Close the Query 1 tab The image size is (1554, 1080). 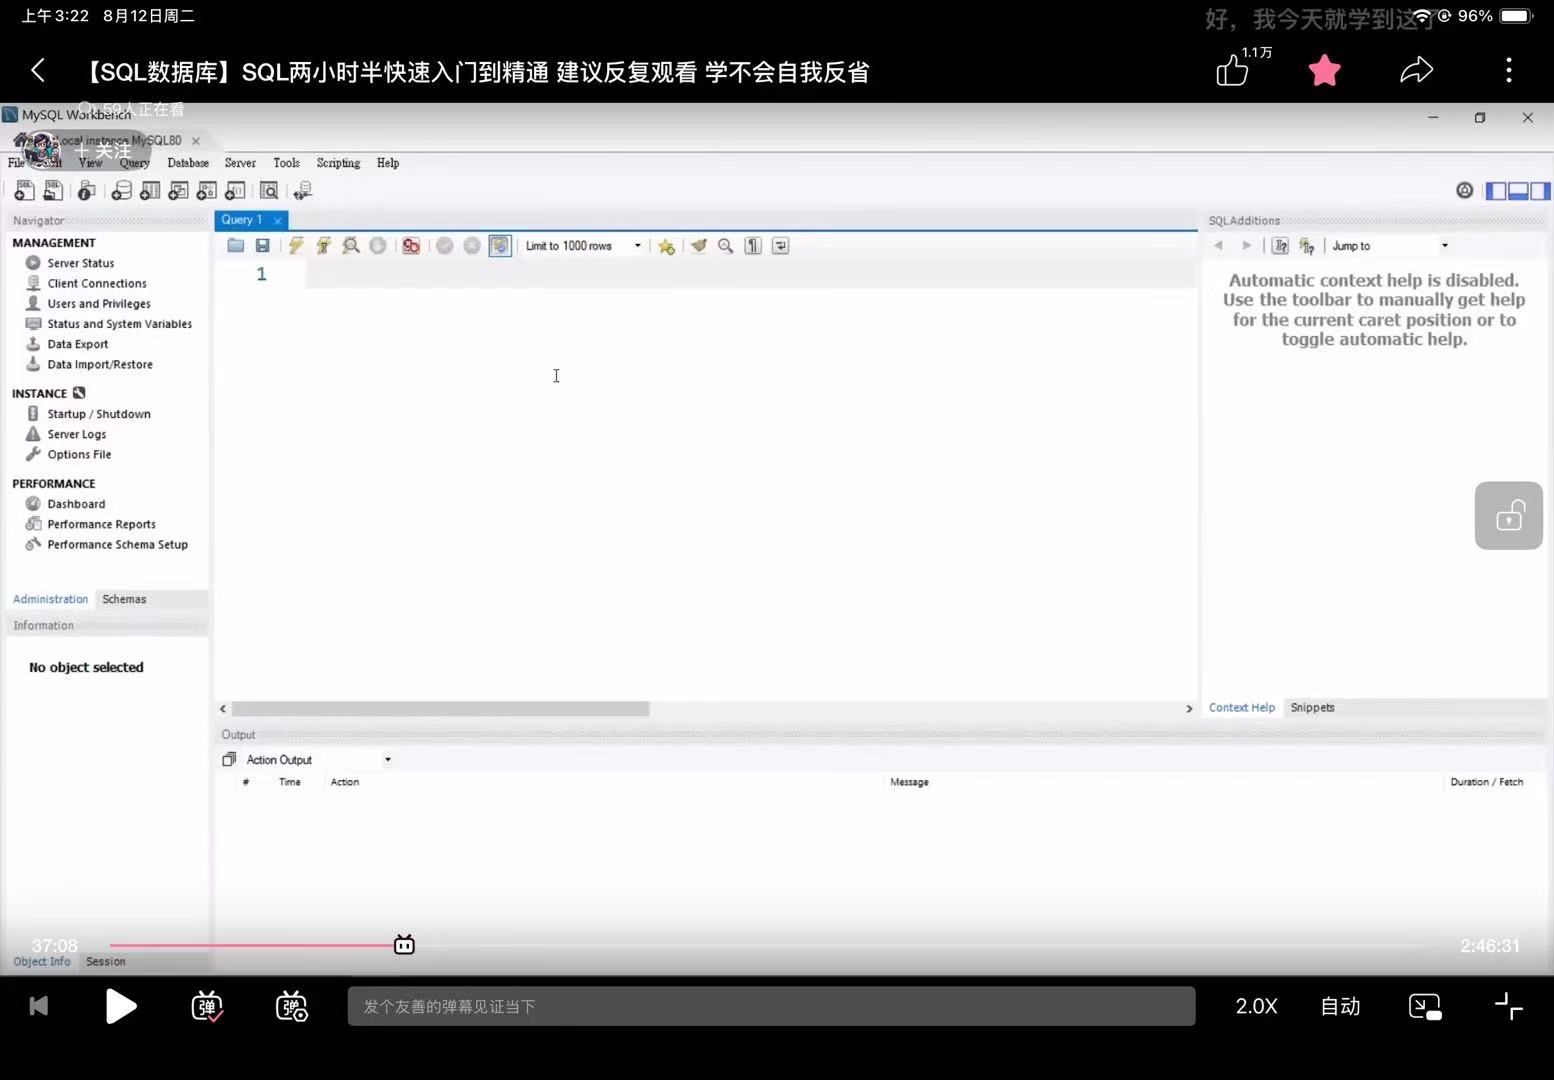pyautogui.click(x=278, y=220)
